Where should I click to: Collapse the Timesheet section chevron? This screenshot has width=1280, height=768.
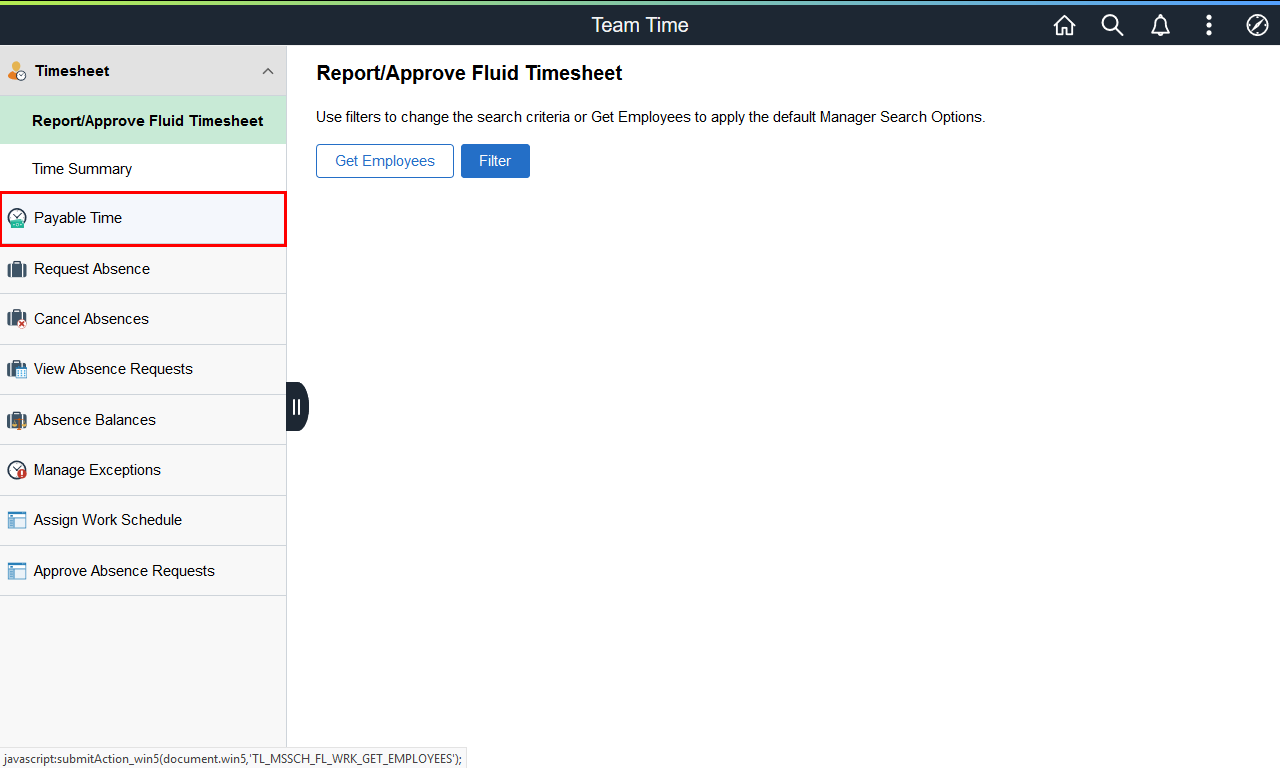(267, 71)
